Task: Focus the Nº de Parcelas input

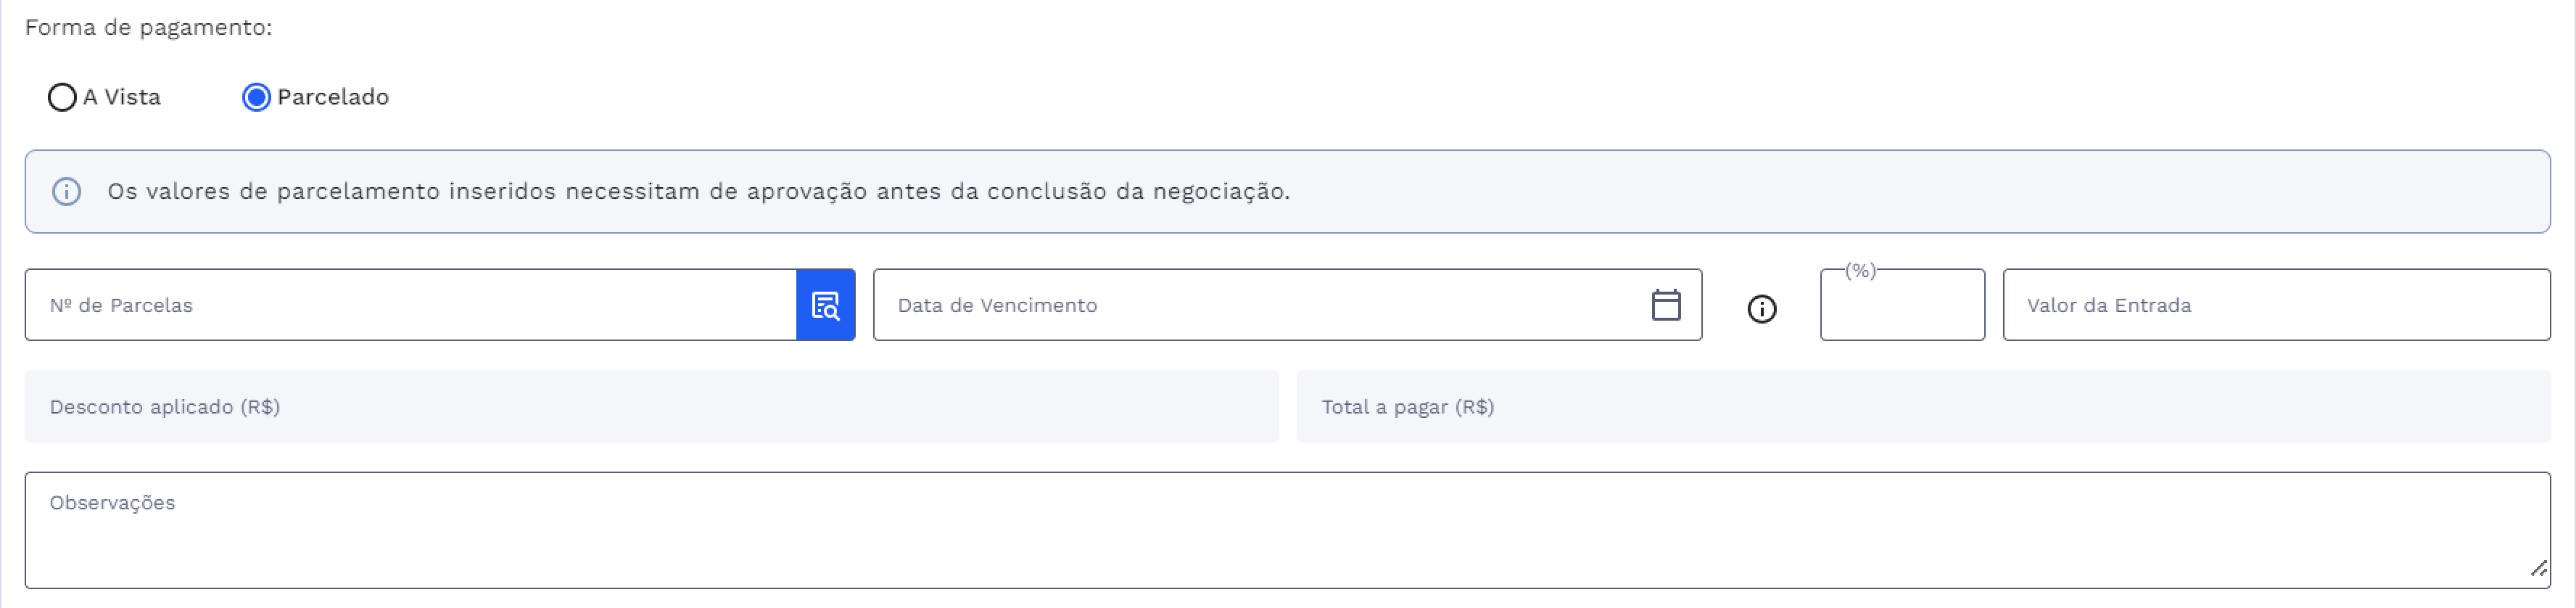Action: [x=400, y=305]
